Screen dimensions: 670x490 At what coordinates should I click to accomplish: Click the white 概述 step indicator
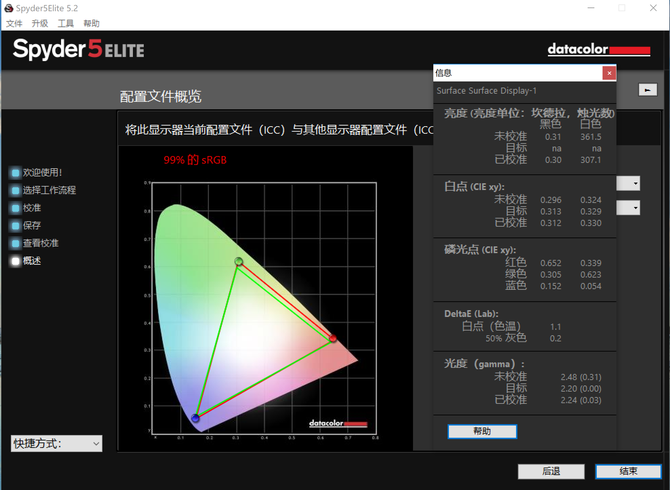15,261
